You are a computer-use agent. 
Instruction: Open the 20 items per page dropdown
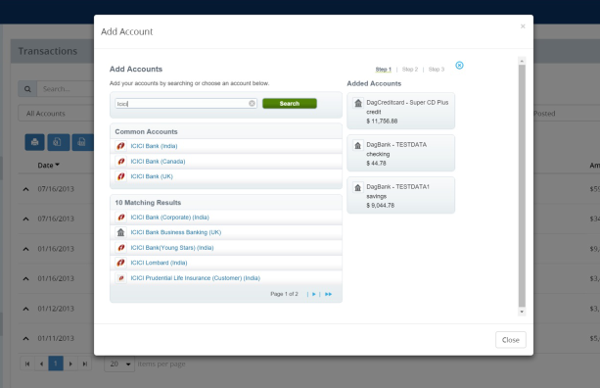click(120, 364)
